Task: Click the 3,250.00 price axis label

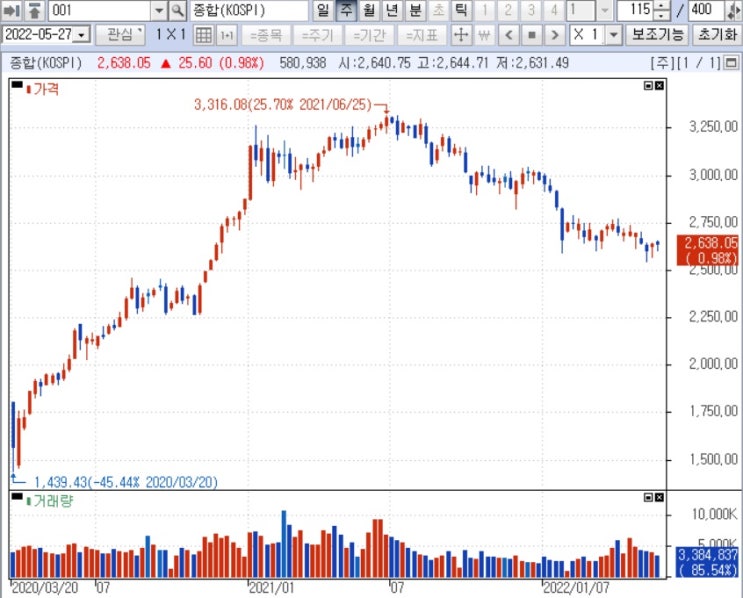Action: (x=713, y=127)
